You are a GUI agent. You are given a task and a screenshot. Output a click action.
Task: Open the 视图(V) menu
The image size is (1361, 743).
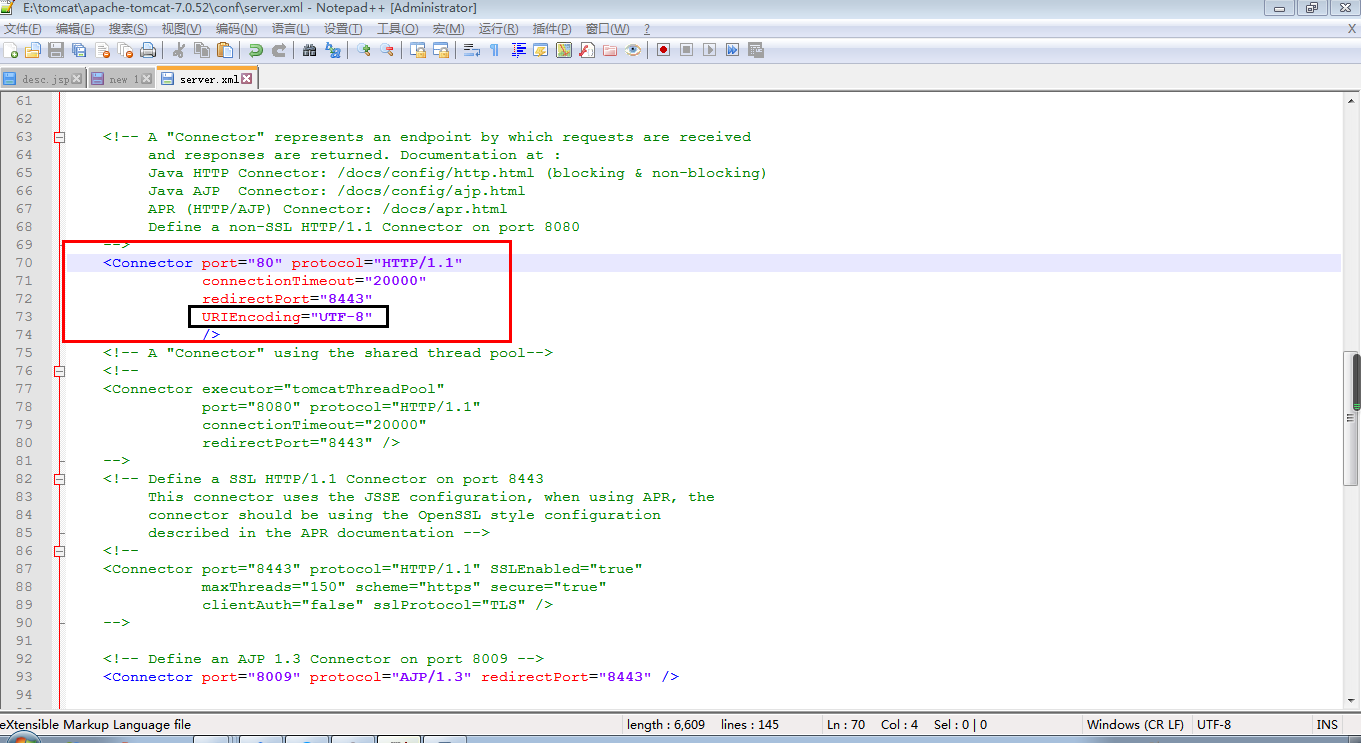pos(181,29)
